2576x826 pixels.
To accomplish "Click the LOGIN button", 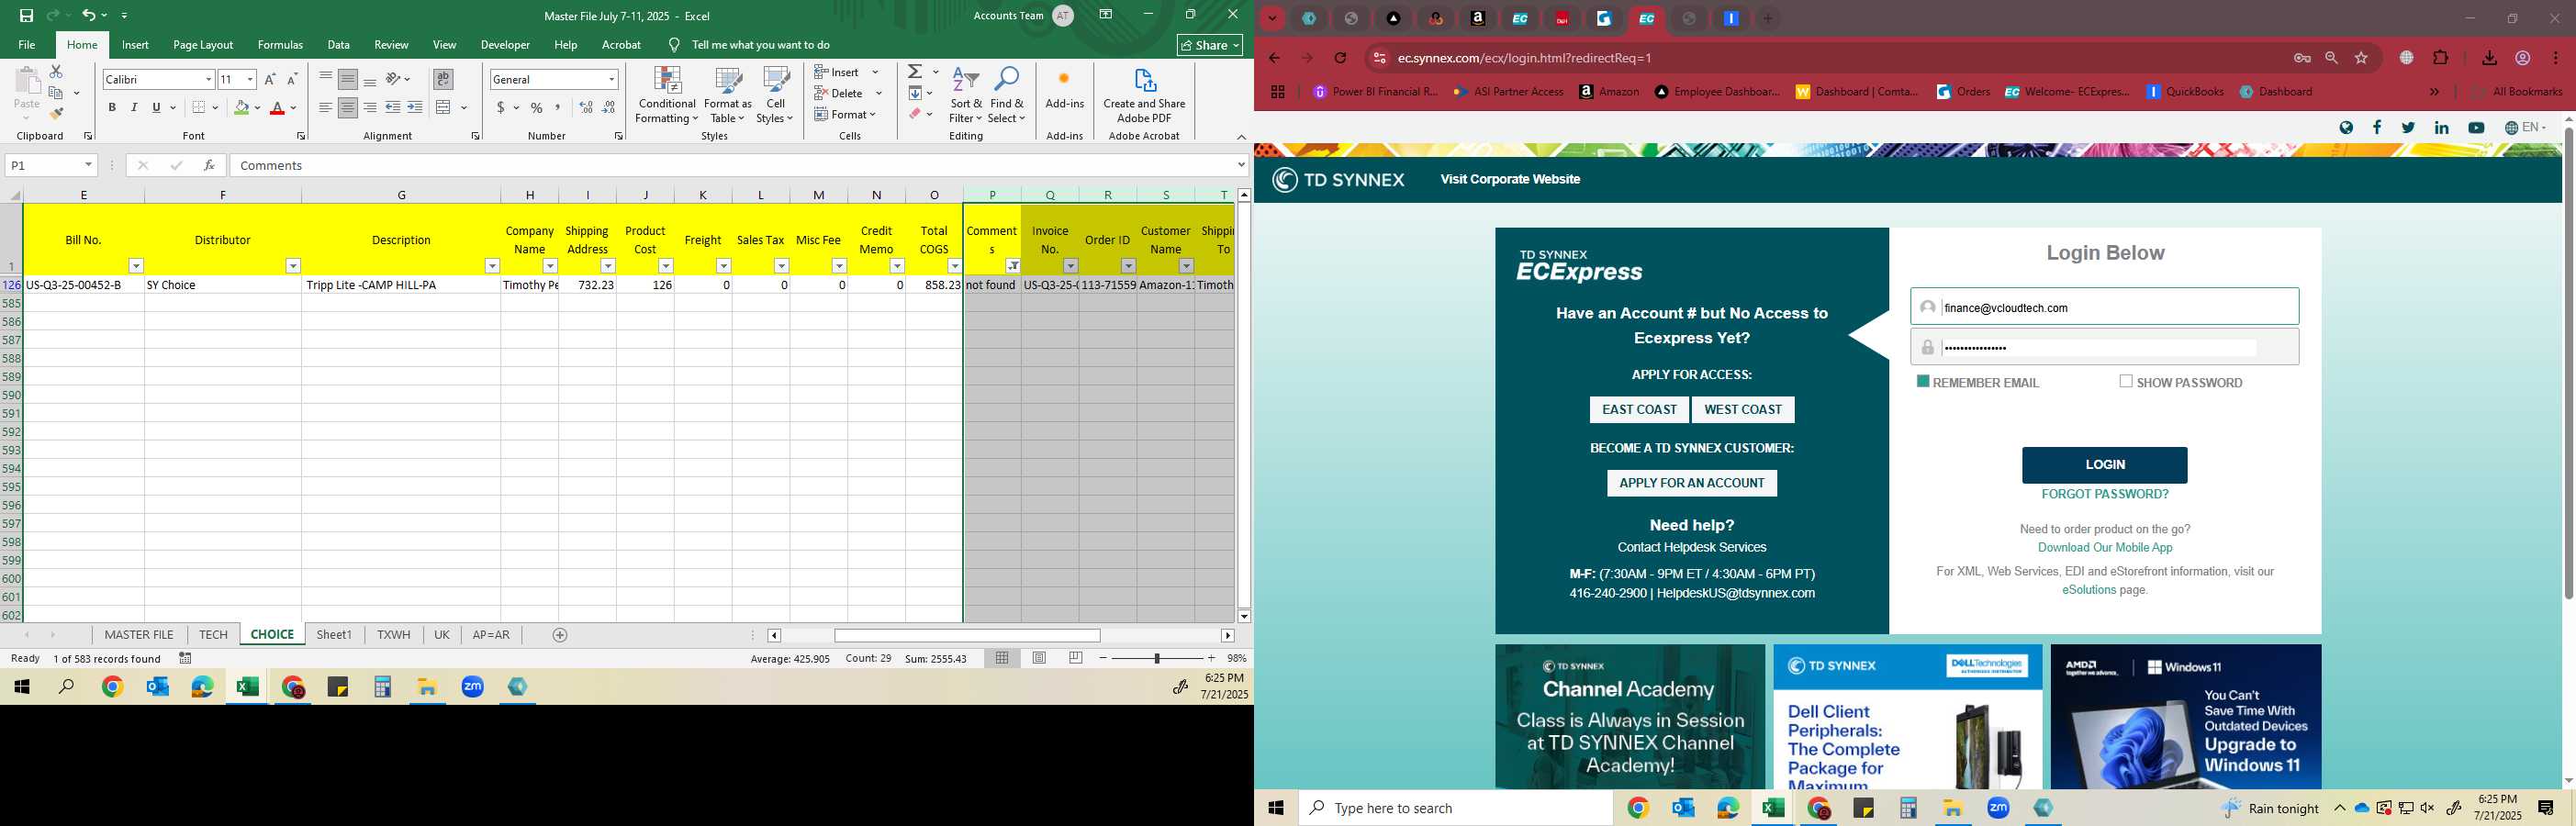I will pyautogui.click(x=2105, y=465).
